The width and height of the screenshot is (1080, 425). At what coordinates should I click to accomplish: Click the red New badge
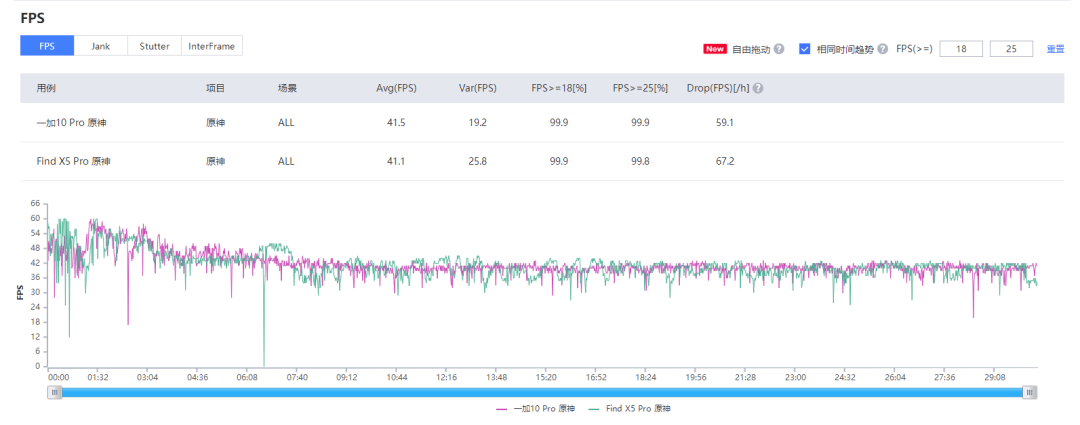pos(715,49)
